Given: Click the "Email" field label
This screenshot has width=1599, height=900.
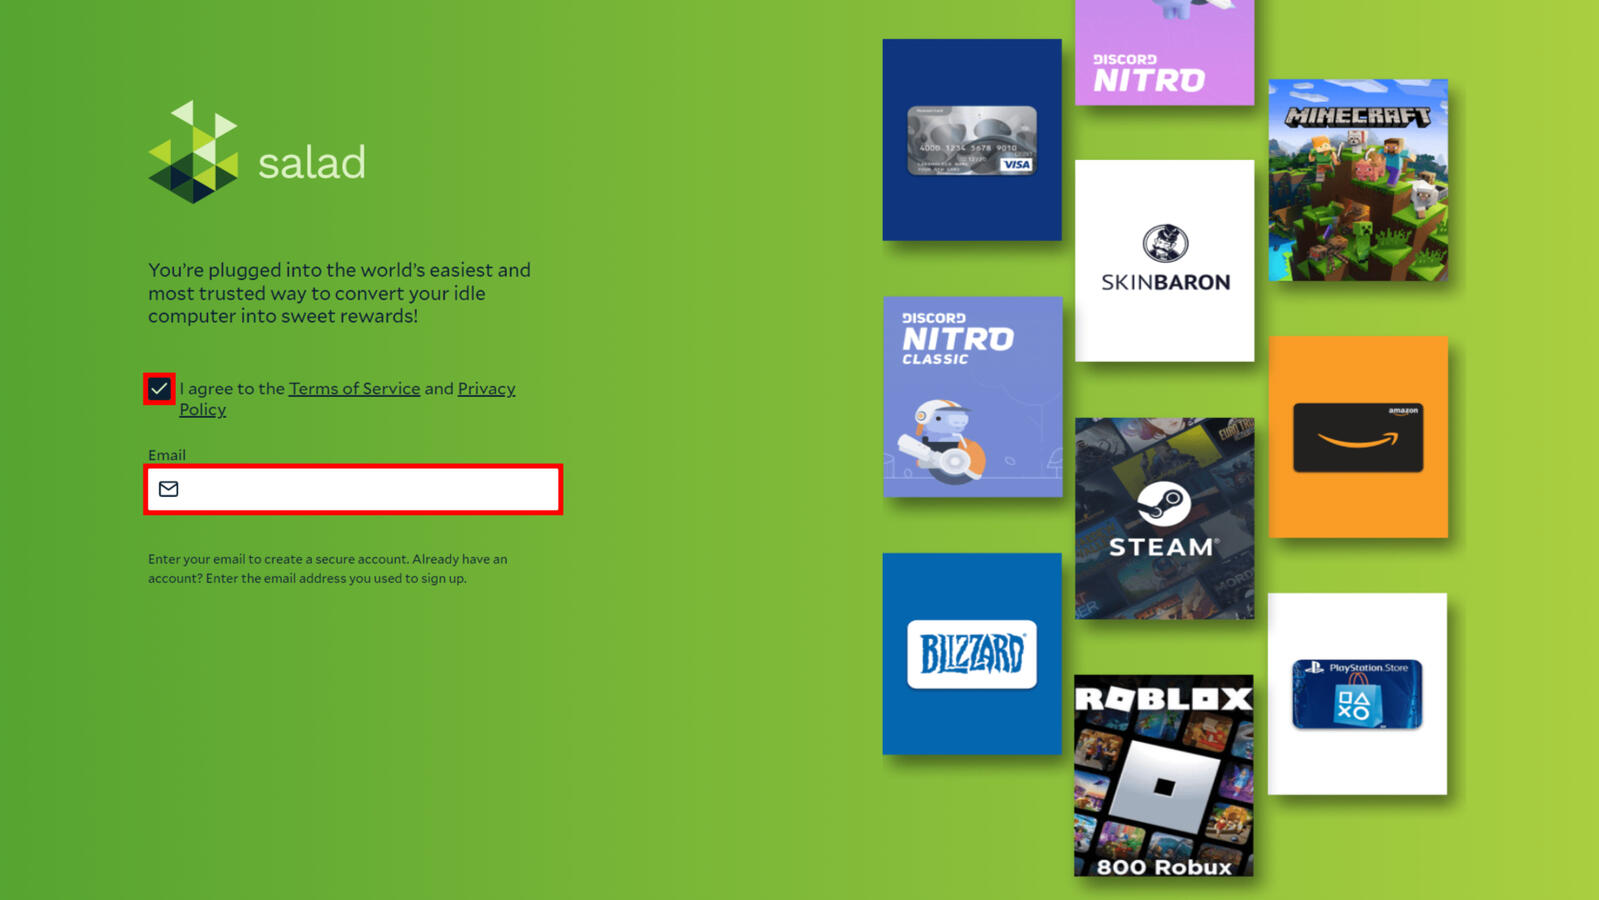Looking at the screenshot, I should pos(167,455).
